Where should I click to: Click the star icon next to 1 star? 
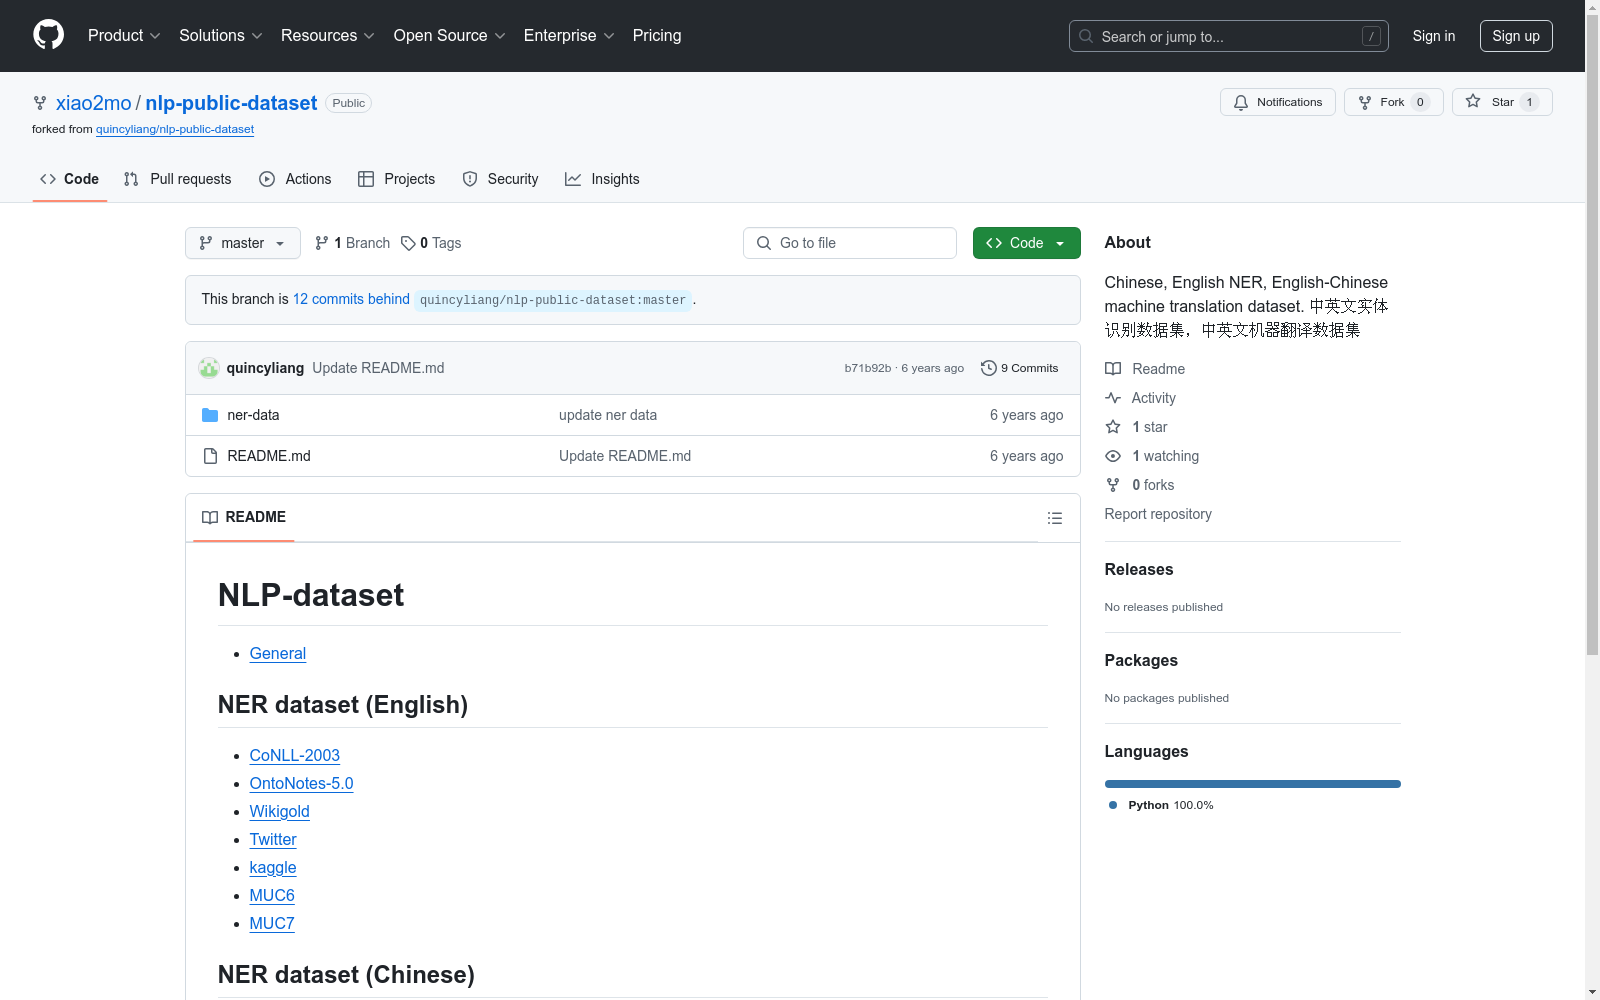(x=1113, y=427)
